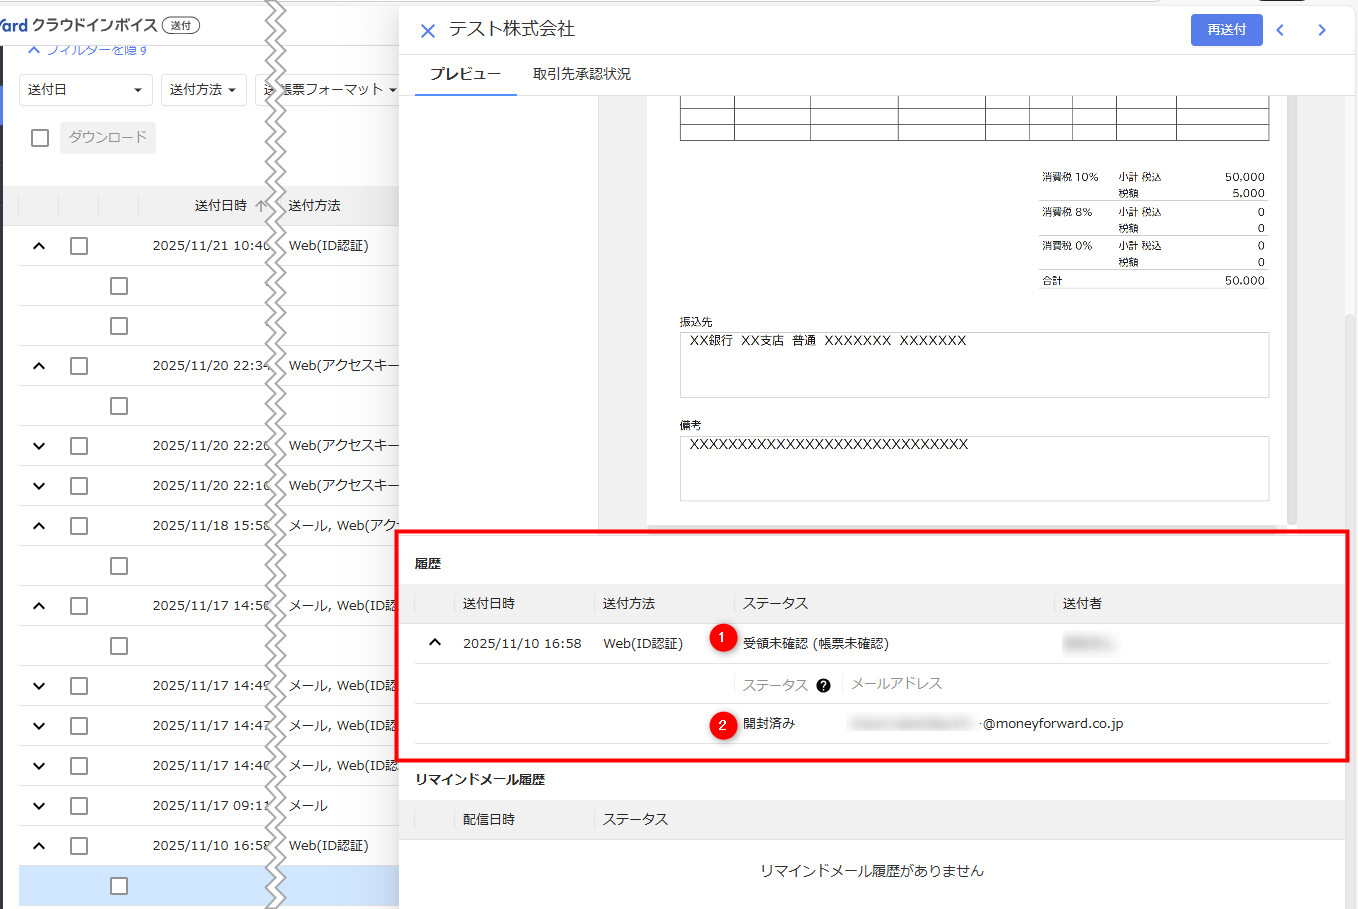
Task: Check the select-all box beside ダウンロード
Action: [x=40, y=138]
